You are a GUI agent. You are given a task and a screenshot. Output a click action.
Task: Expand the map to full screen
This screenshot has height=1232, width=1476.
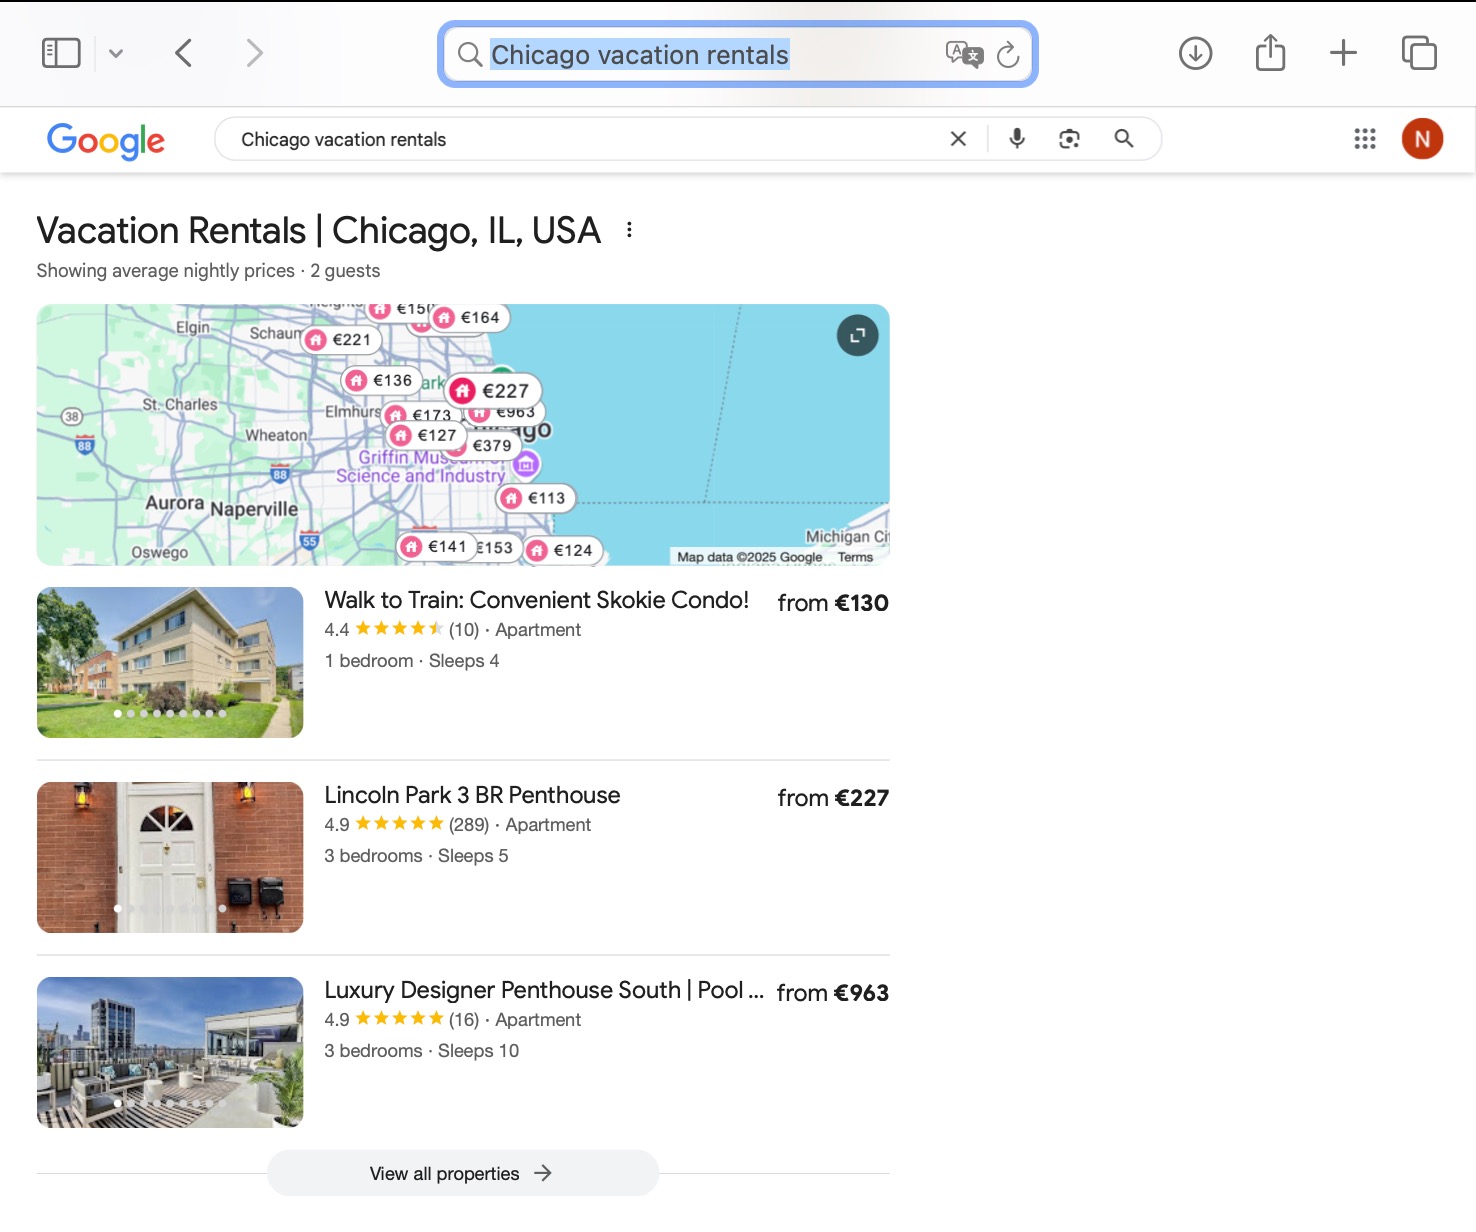tap(856, 336)
